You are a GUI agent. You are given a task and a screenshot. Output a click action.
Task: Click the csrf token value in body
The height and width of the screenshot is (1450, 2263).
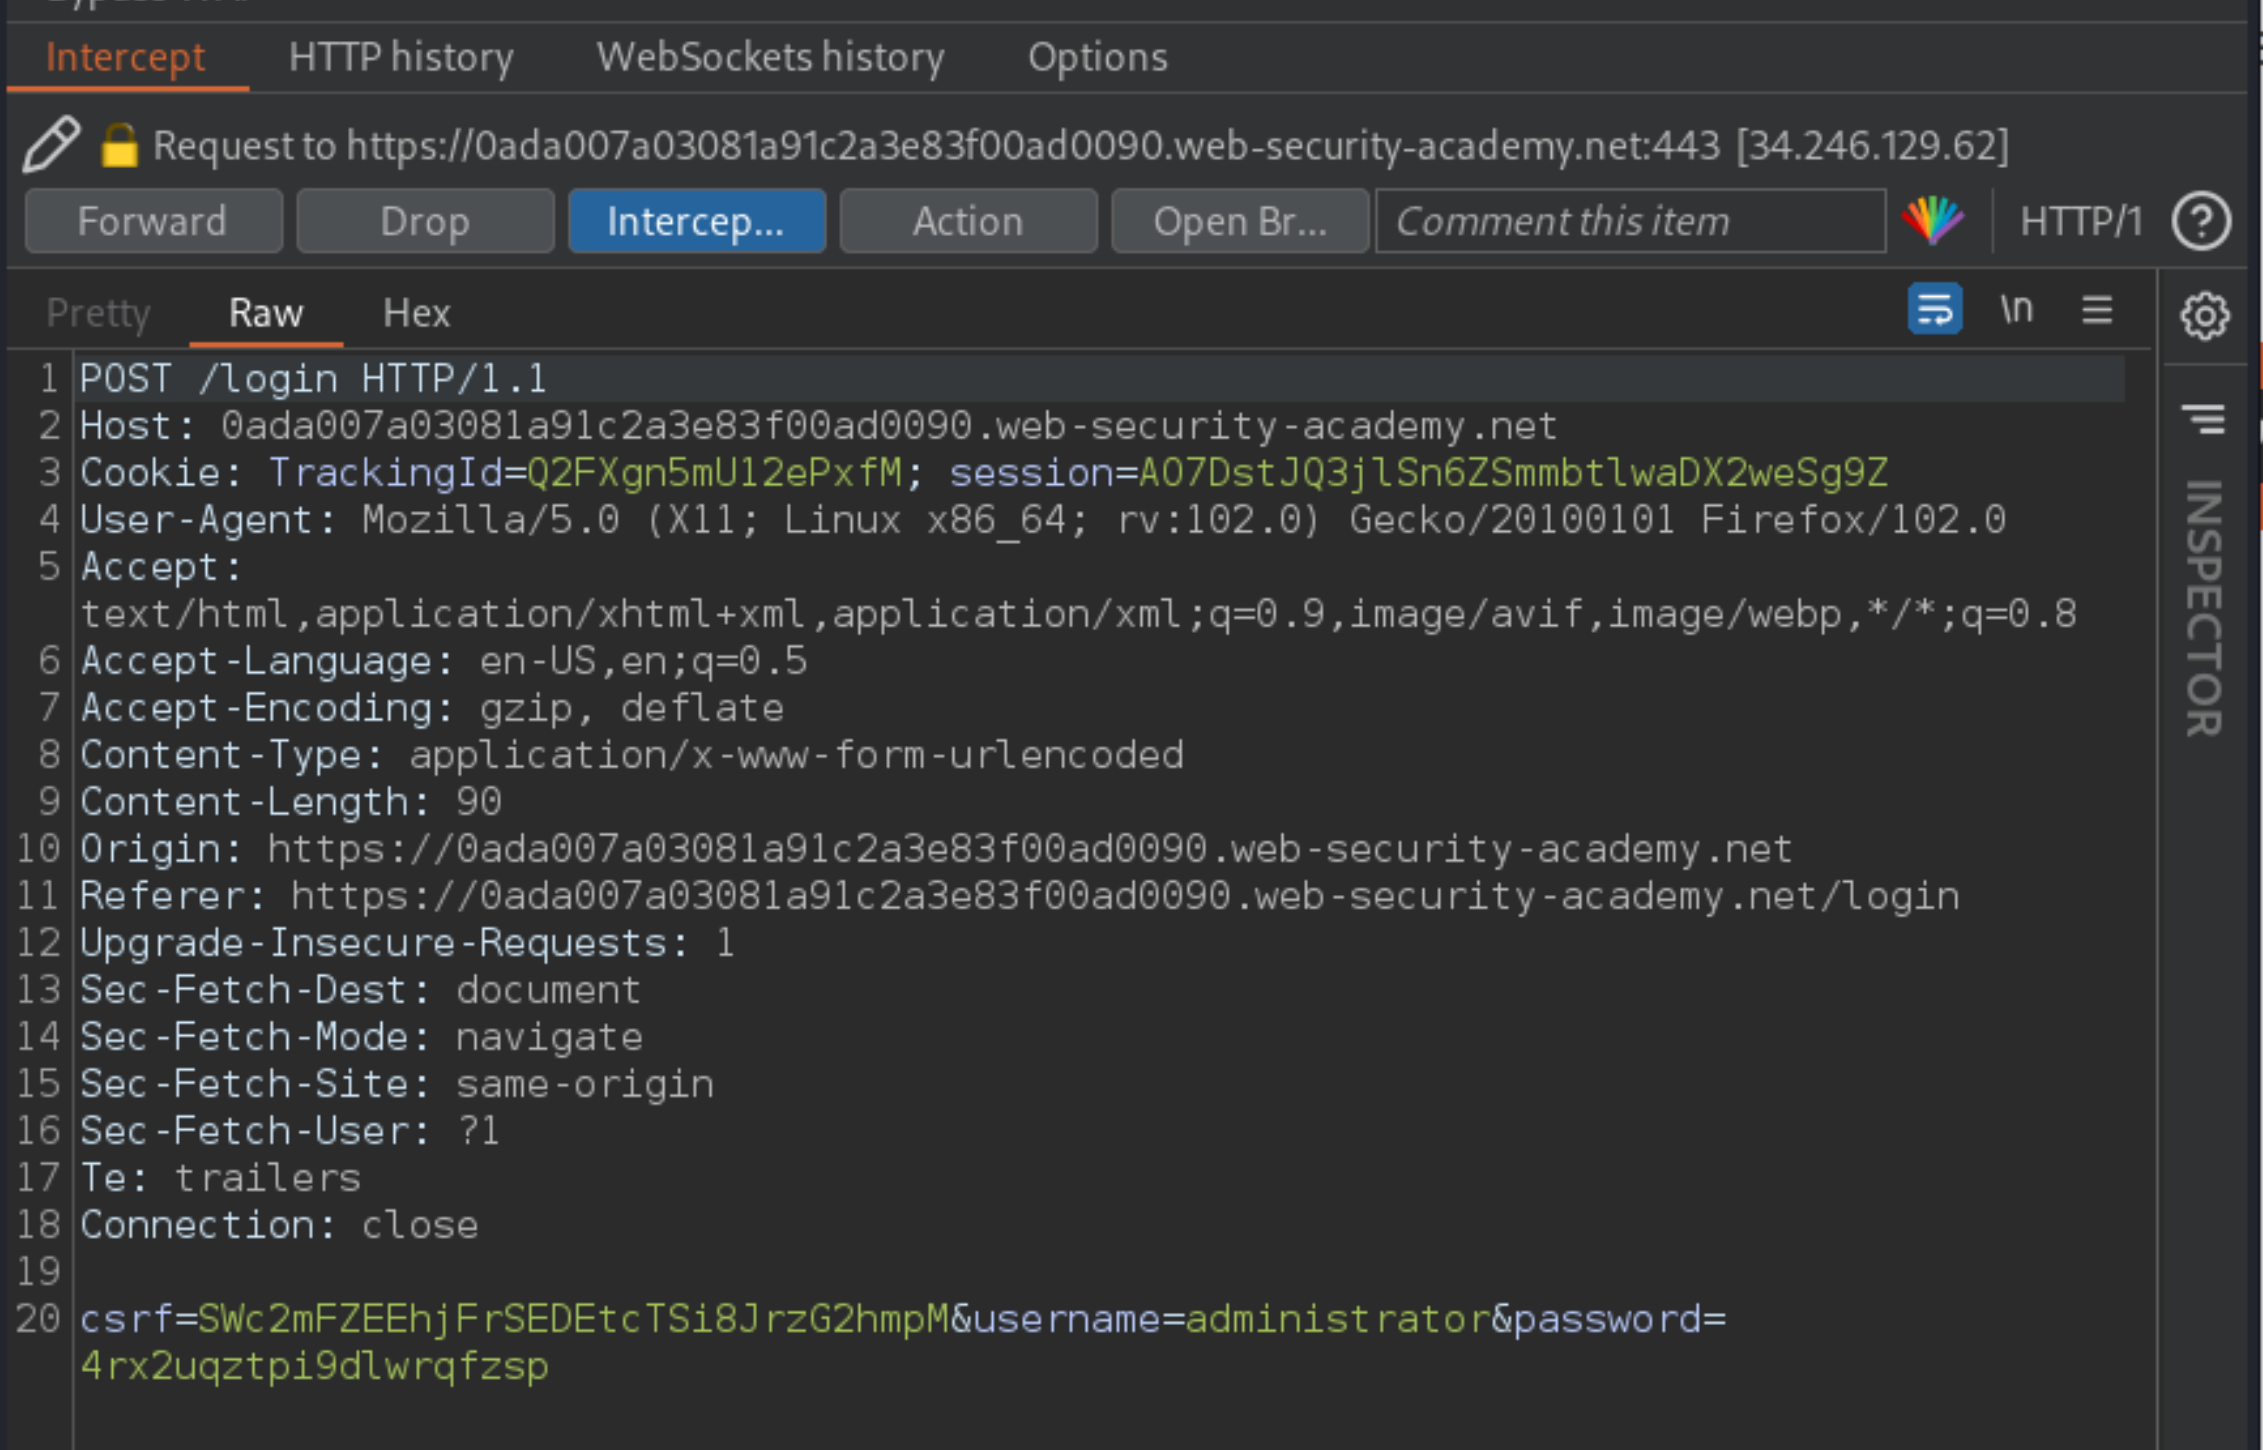click(573, 1319)
